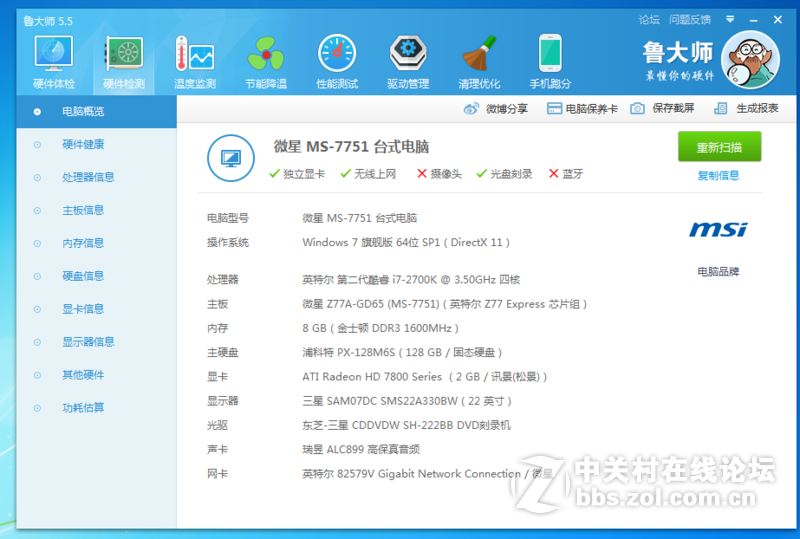Click the 摄像头 status item
The height and width of the screenshot is (539, 800).
[x=439, y=174]
